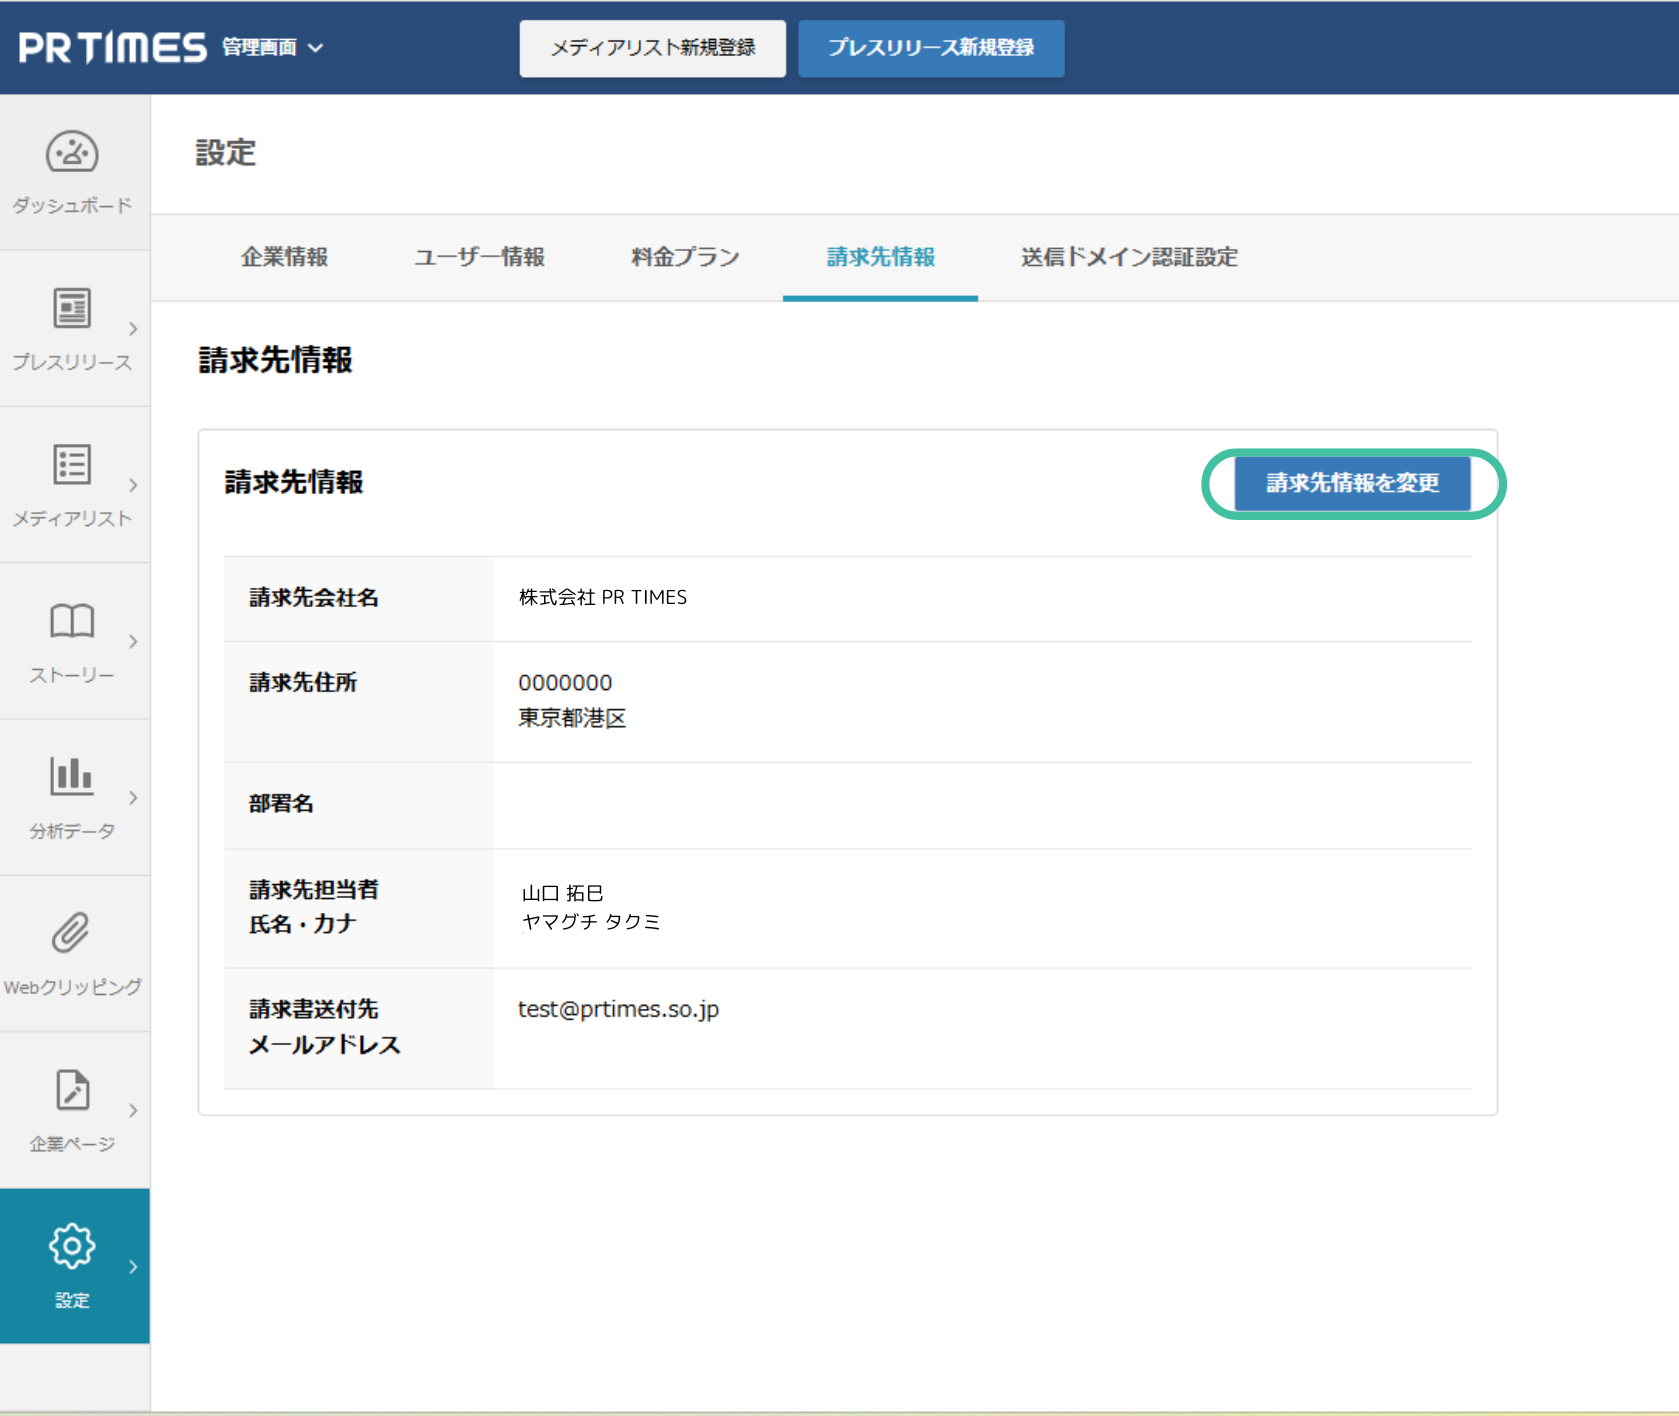Click the プレスリリース新規登録 button
The height and width of the screenshot is (1416, 1679).
[930, 48]
